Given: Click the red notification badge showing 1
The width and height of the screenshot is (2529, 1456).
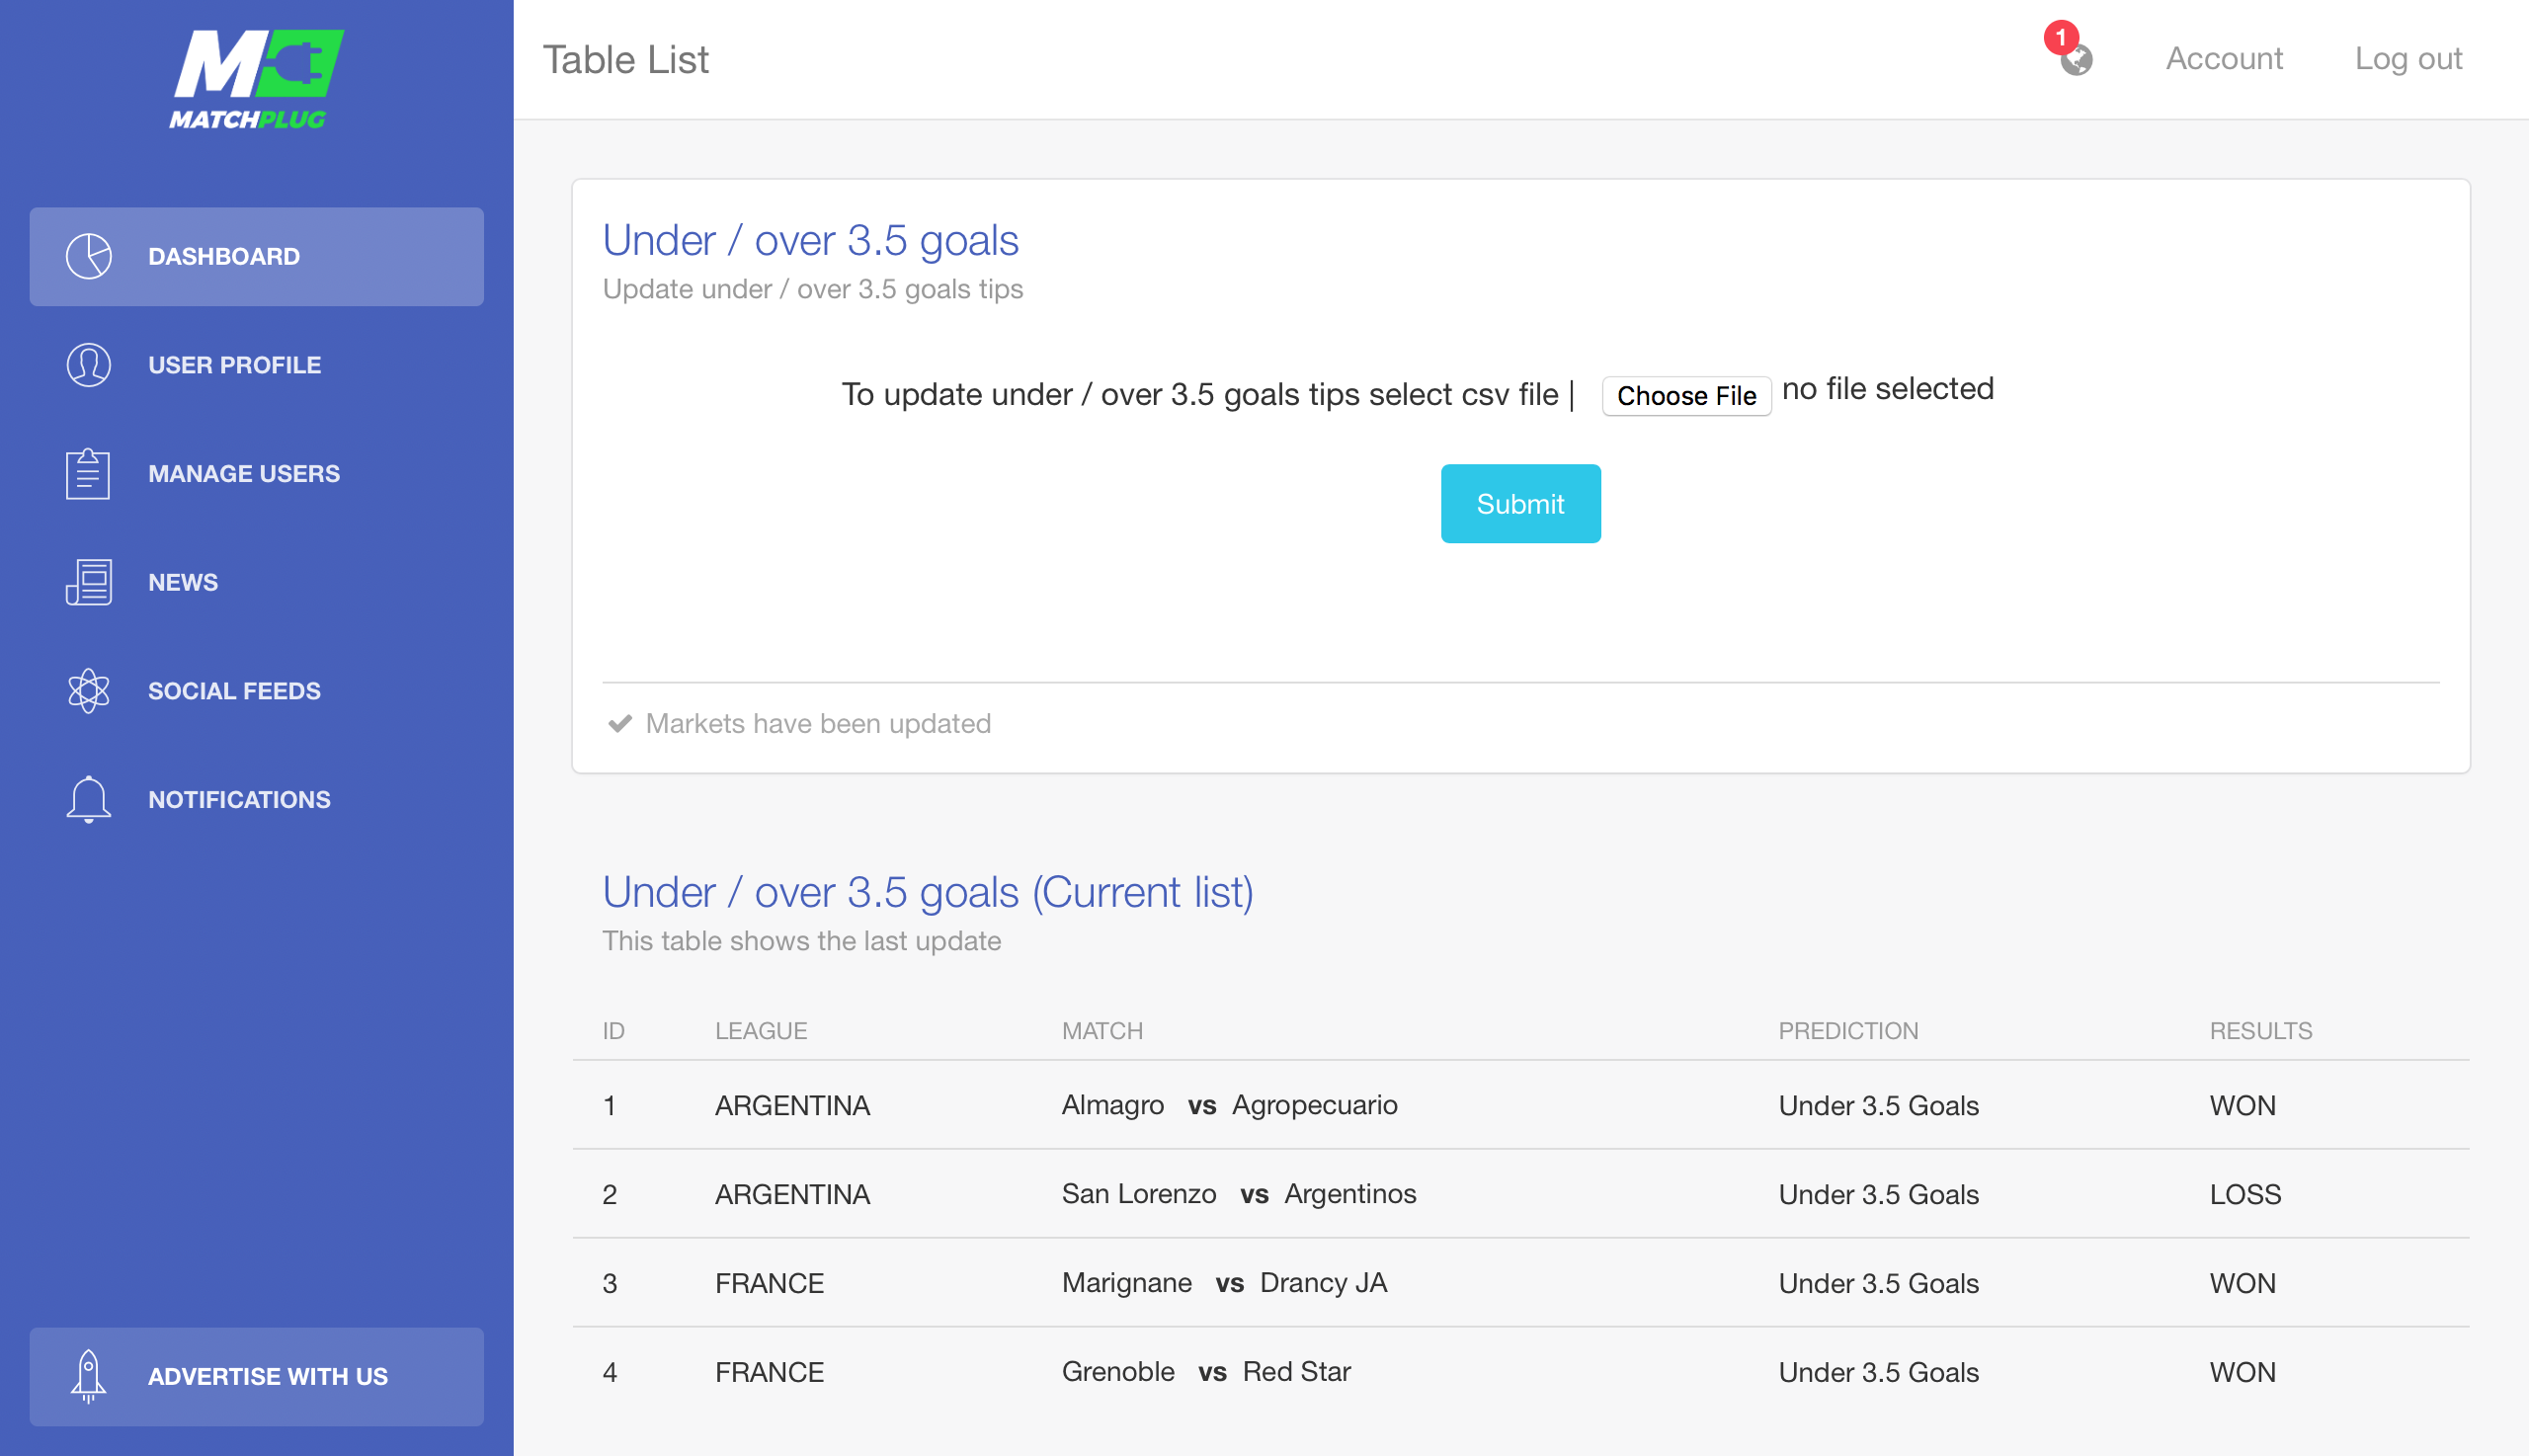Looking at the screenshot, I should pos(2060,37).
